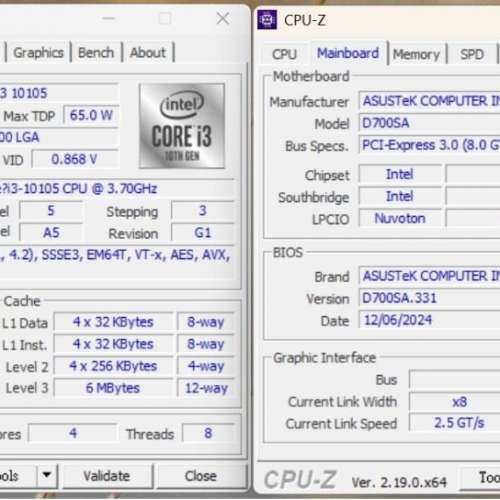Click the BIOS Brand ASUSTeK field
Screen dimensions: 500x500
tap(430, 276)
